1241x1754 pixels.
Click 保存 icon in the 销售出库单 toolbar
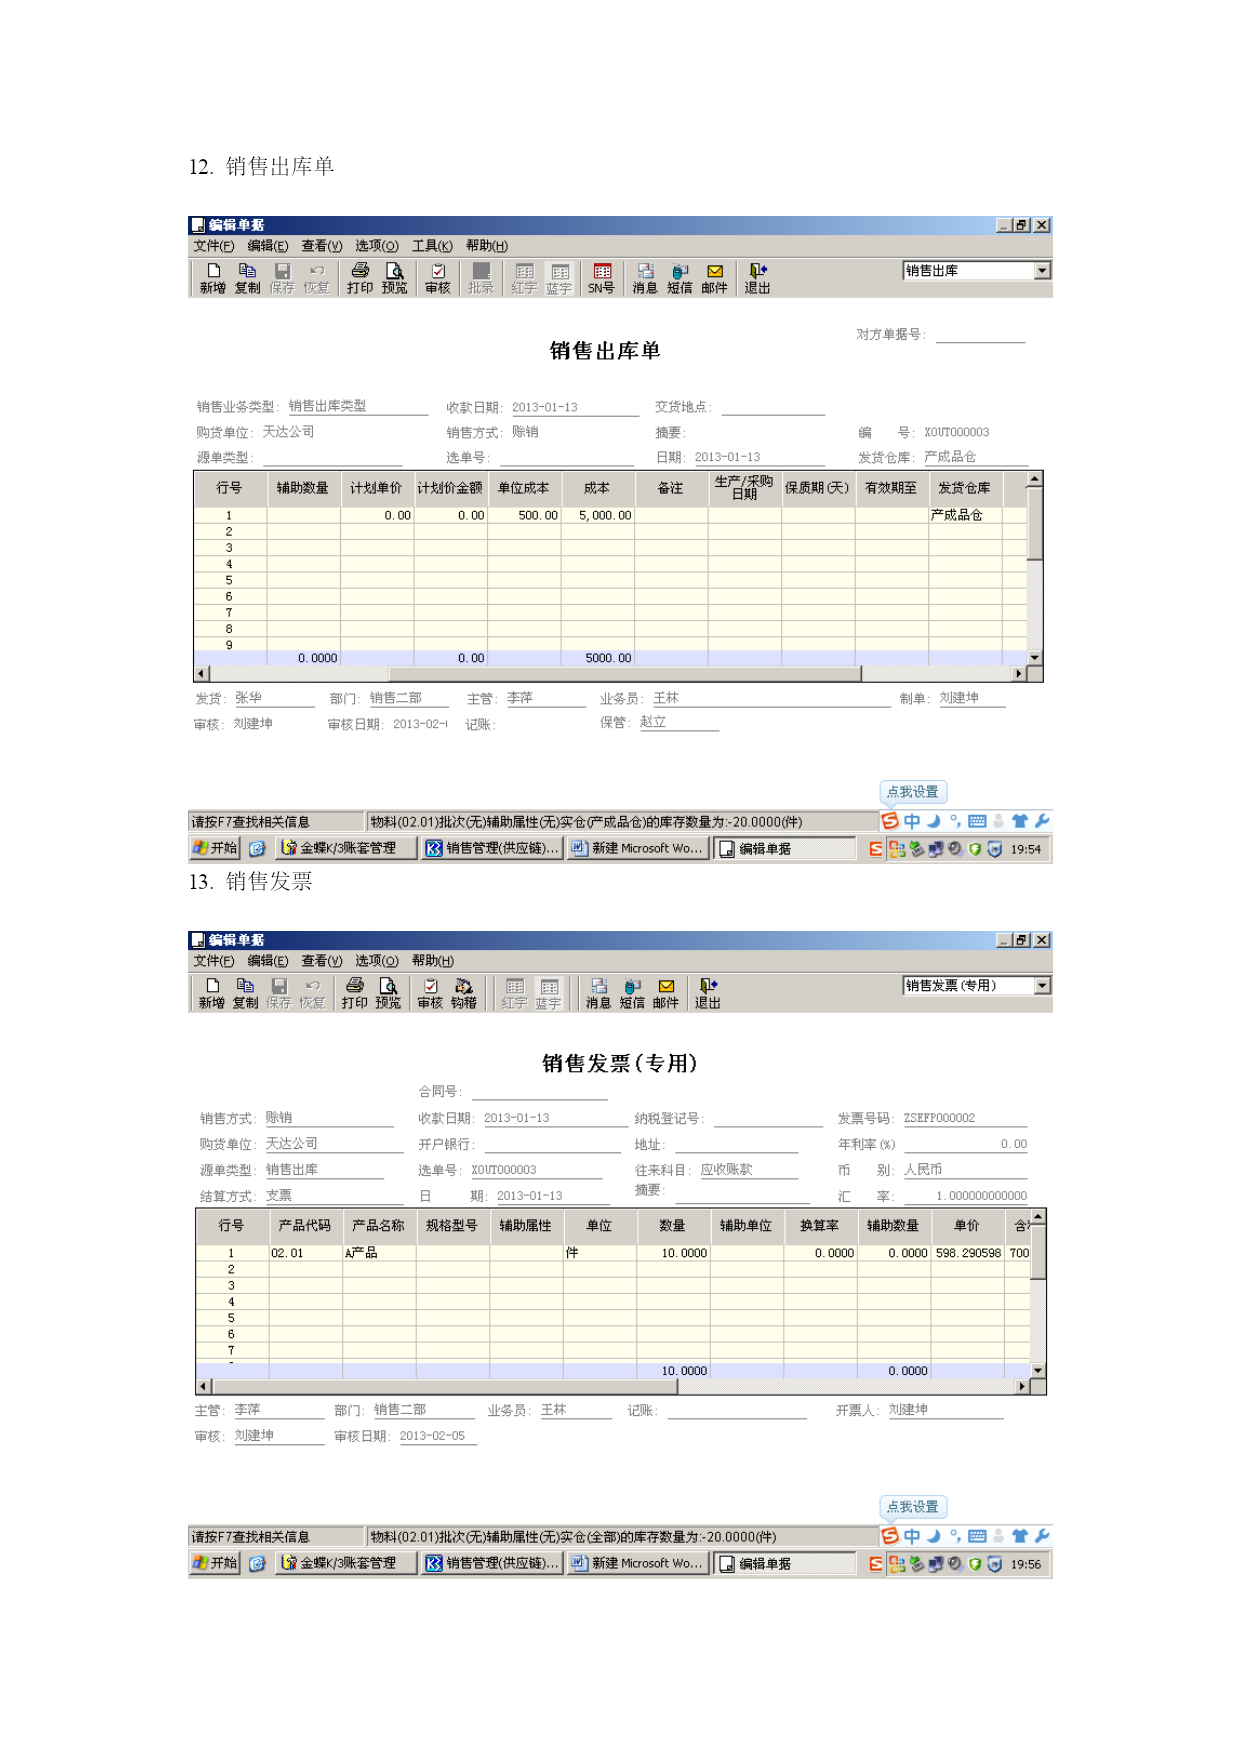(282, 278)
